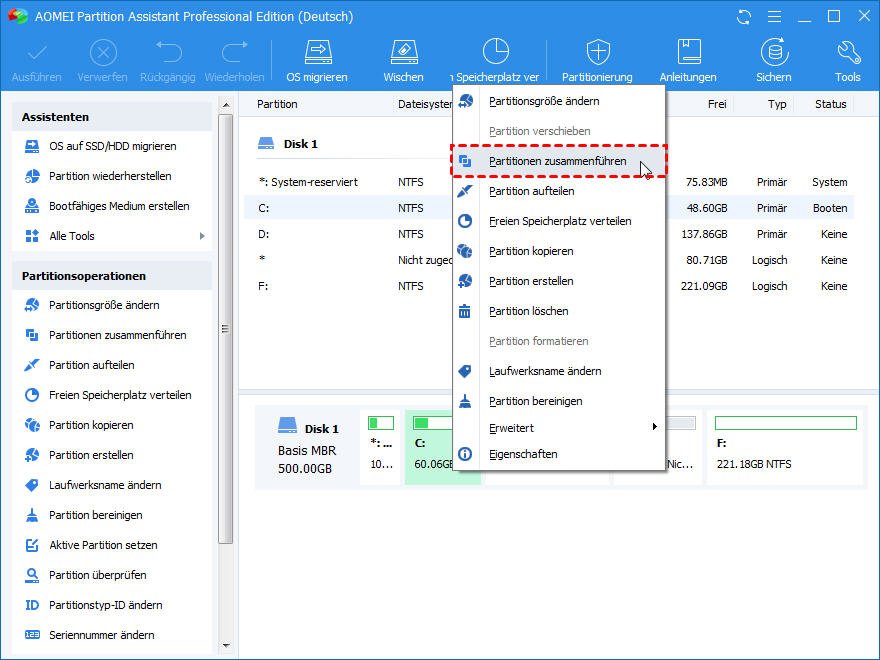The image size is (880, 660).
Task: Click the sidebar scrollbar thumb
Action: [226, 329]
